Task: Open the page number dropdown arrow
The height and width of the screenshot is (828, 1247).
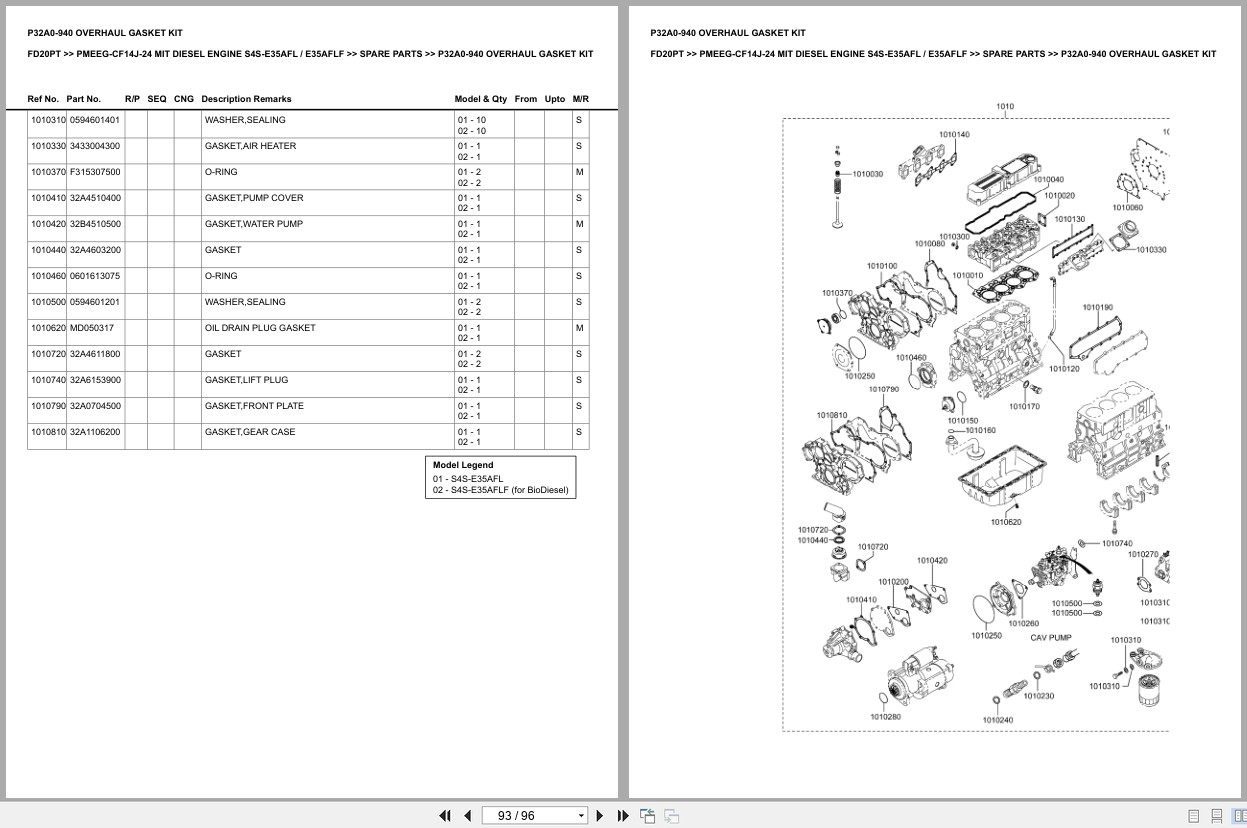Action: pyautogui.click(x=581, y=816)
